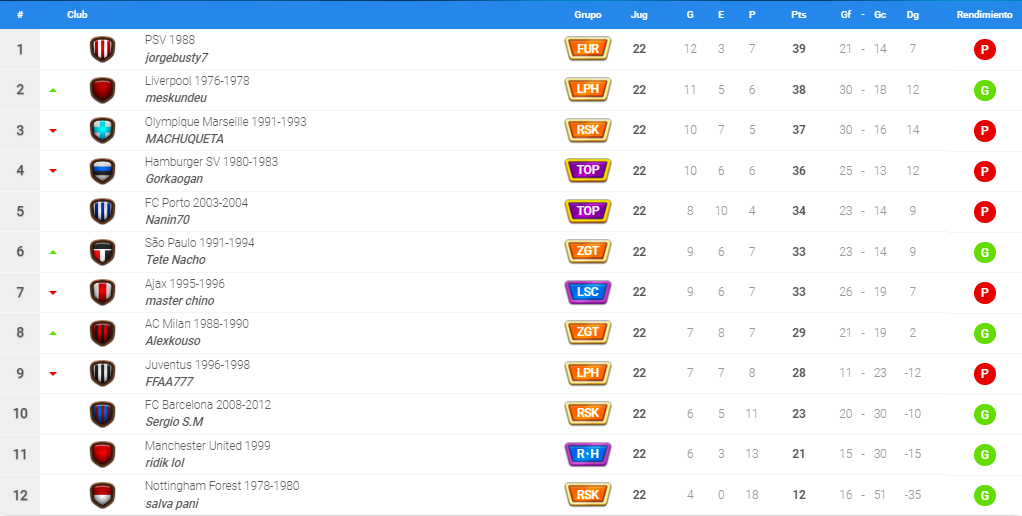The width and height of the screenshot is (1022, 516).
Task: Open Nottingham Forest 1978-1980 team page
Action: coord(222,486)
